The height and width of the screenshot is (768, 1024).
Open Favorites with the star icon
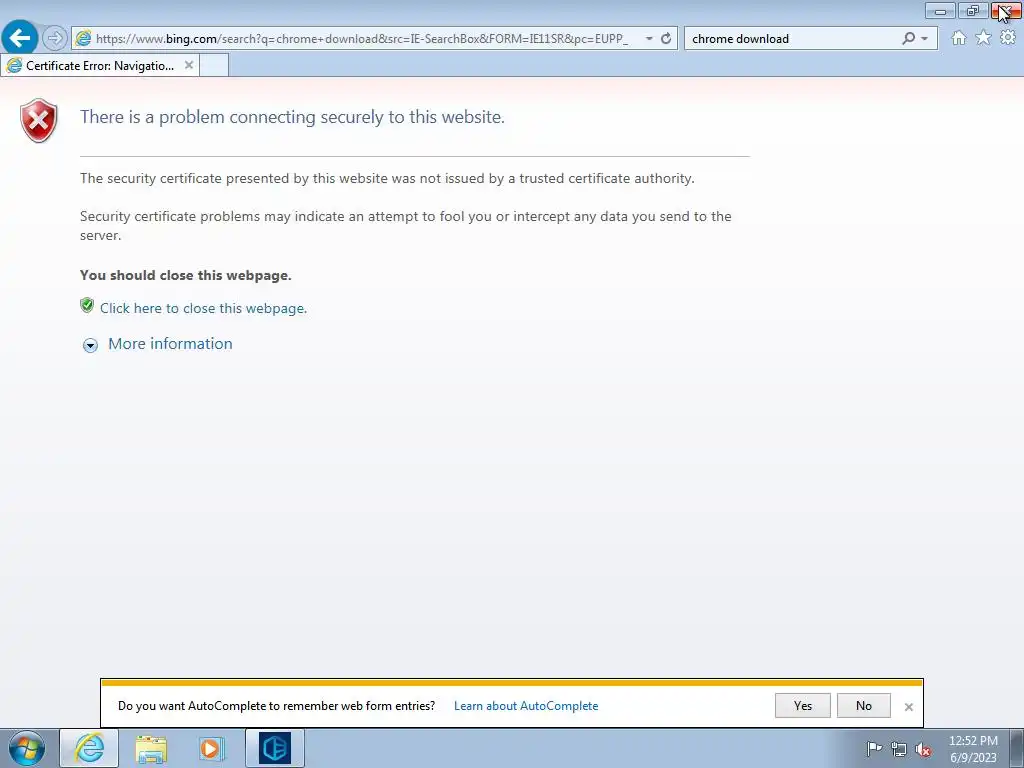[x=983, y=38]
